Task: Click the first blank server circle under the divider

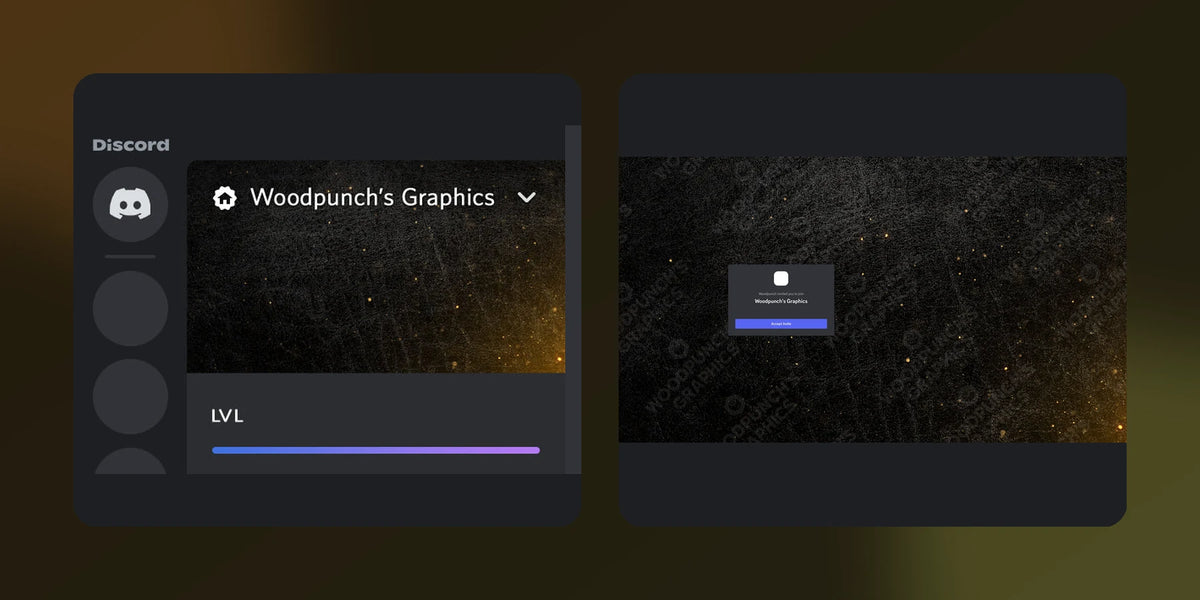Action: pyautogui.click(x=130, y=308)
